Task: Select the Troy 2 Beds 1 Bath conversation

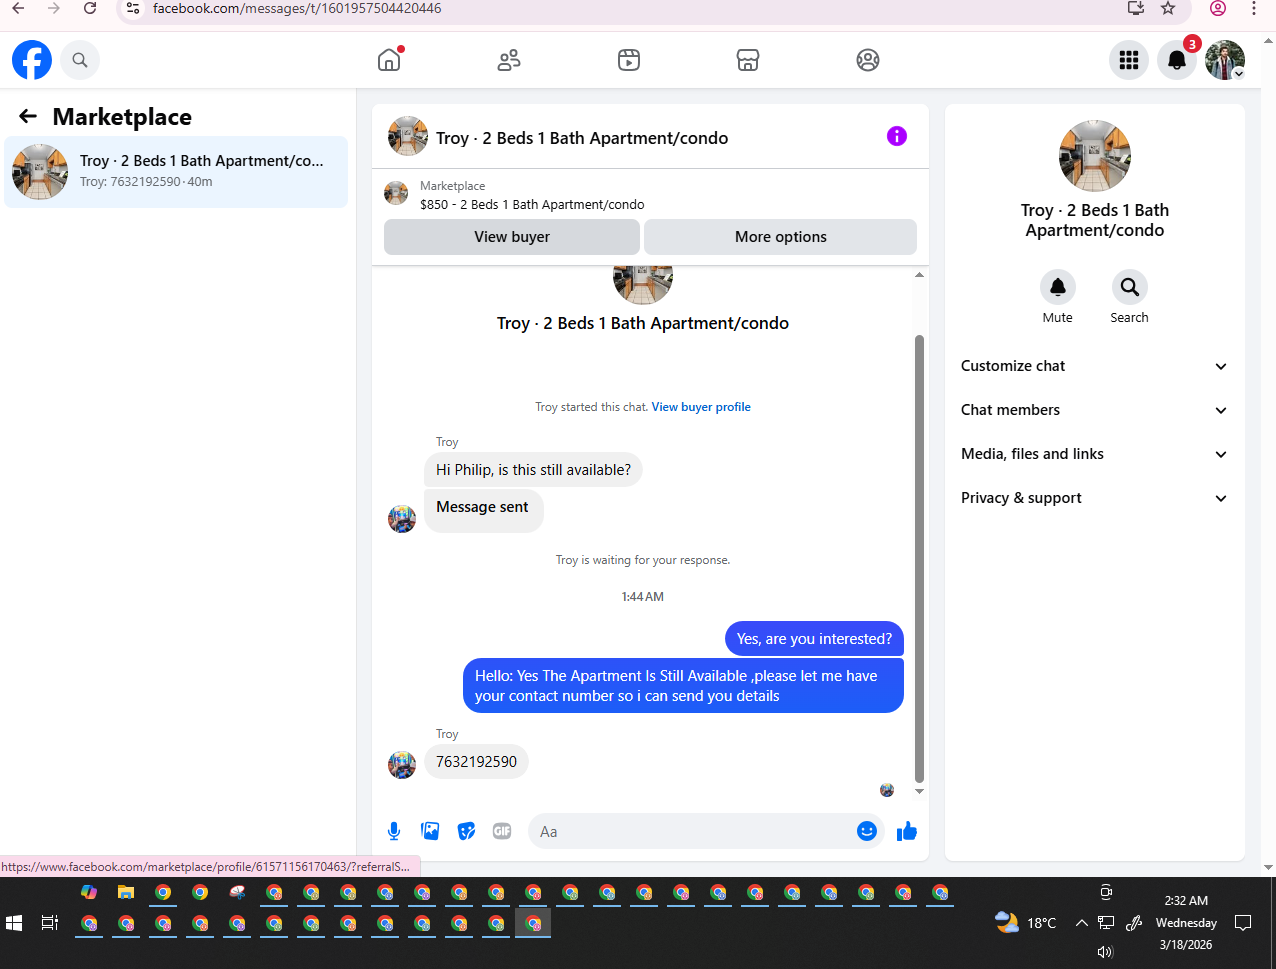Action: click(176, 171)
